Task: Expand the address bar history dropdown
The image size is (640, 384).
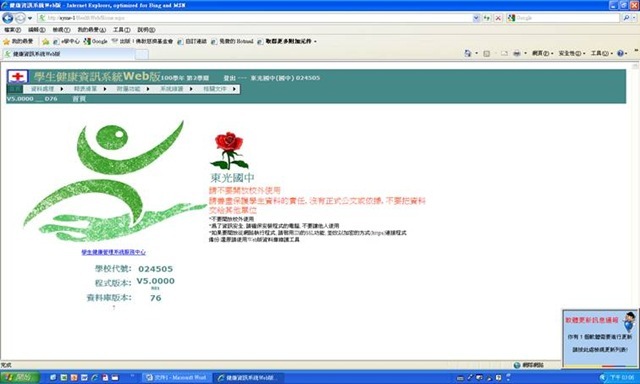Action: [476, 18]
